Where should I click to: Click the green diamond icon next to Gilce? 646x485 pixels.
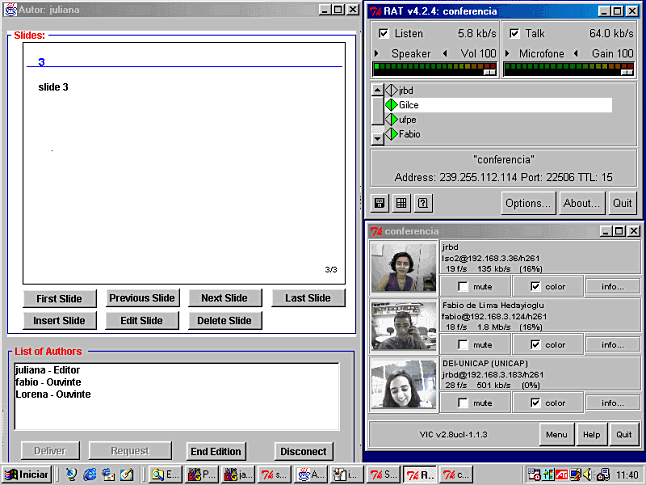pos(391,105)
